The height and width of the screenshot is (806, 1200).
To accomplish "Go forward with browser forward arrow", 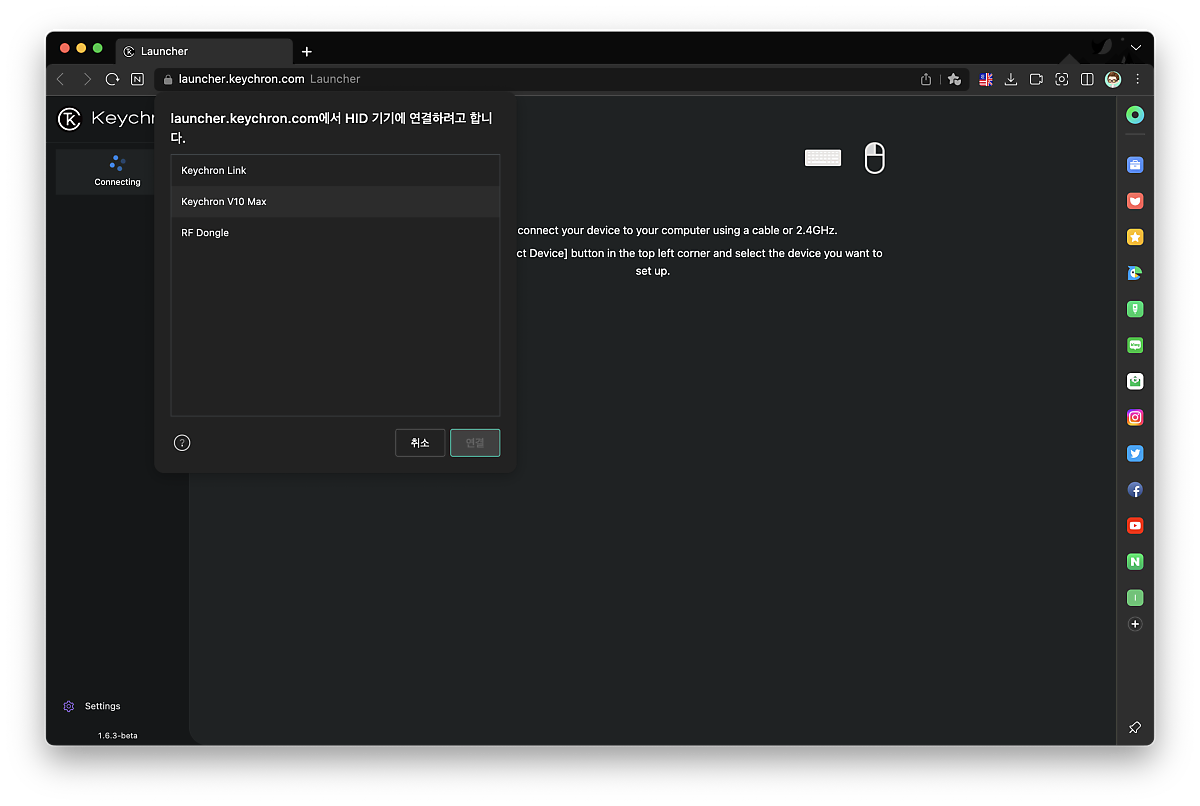I will point(87,79).
